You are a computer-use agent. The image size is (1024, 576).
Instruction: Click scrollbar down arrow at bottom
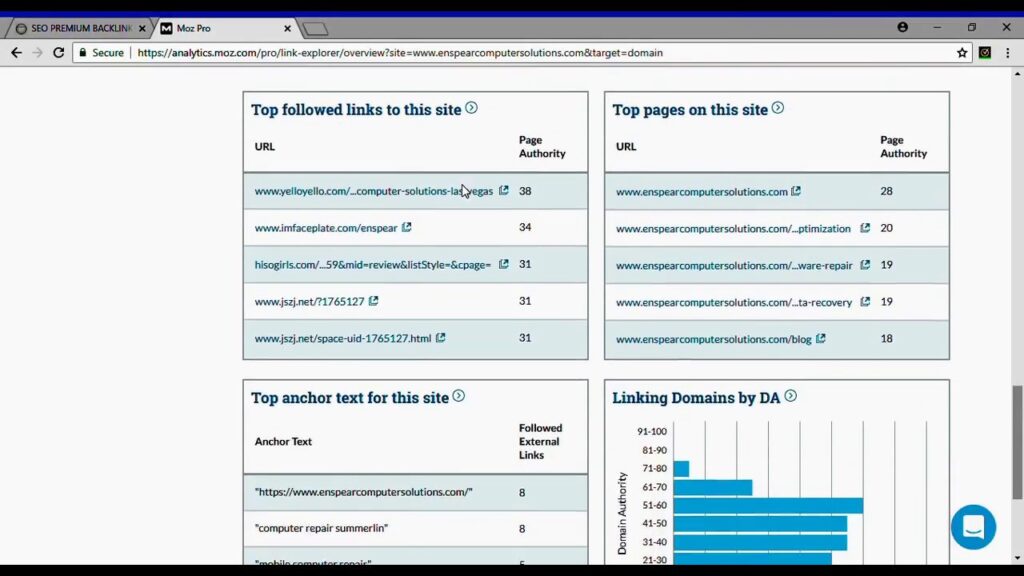tap(1017, 558)
